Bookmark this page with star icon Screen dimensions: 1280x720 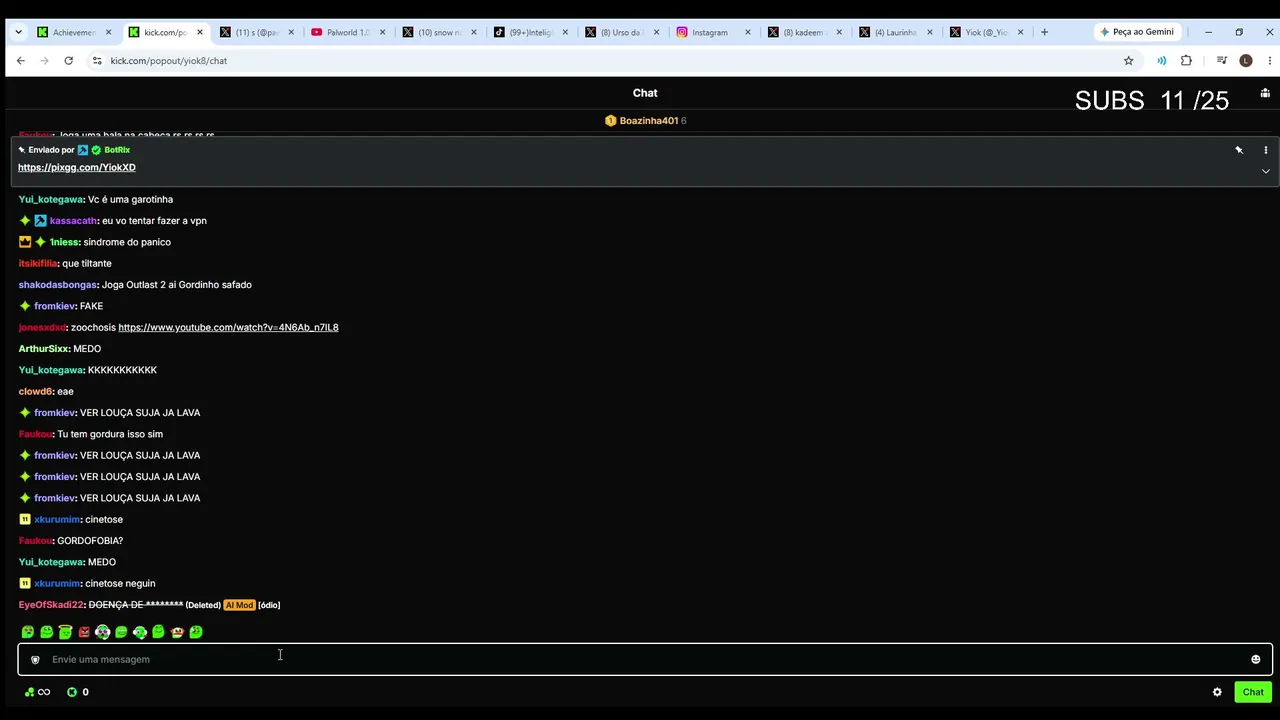[x=1128, y=60]
